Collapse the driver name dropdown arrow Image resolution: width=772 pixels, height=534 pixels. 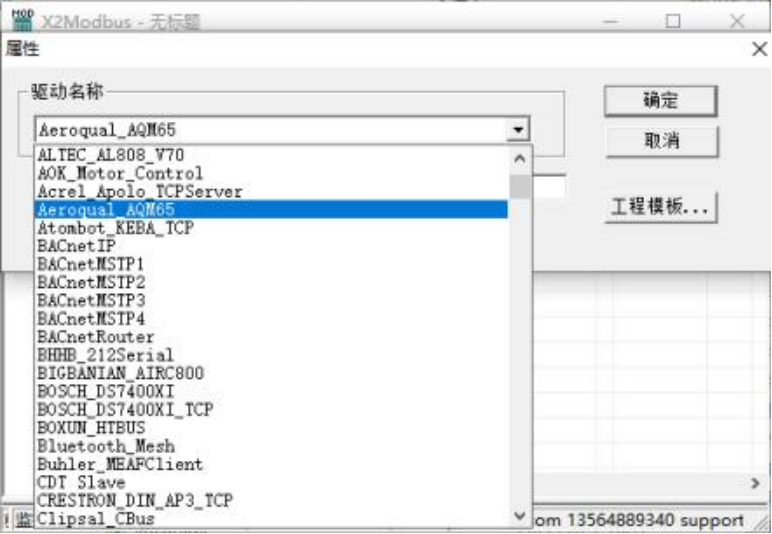pos(518,130)
